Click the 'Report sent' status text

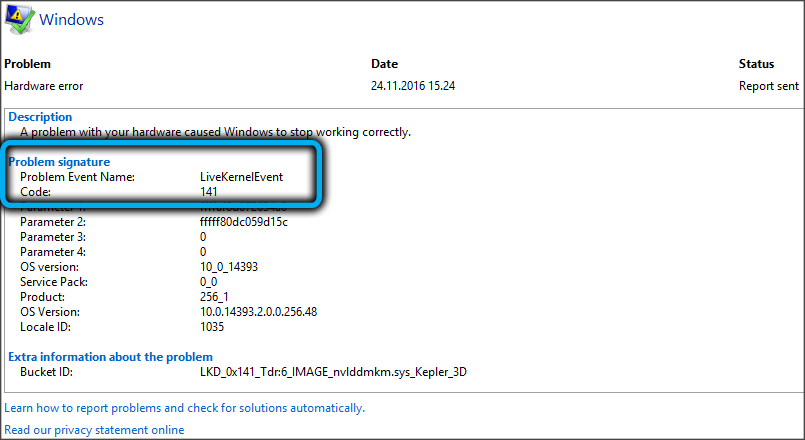tap(768, 86)
